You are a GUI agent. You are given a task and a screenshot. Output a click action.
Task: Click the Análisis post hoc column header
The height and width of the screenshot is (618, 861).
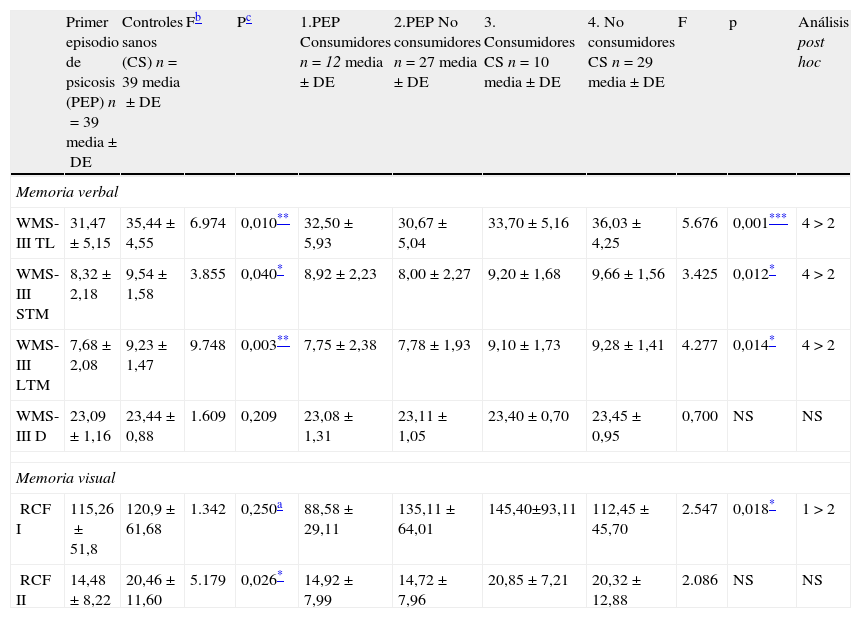pyautogui.click(x=822, y=41)
